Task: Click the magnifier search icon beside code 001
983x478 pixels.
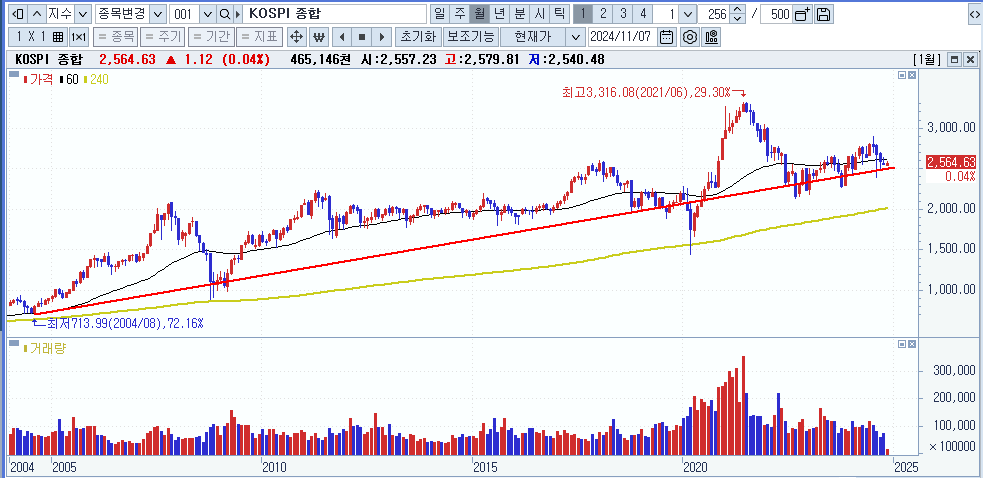Action: click(x=224, y=14)
